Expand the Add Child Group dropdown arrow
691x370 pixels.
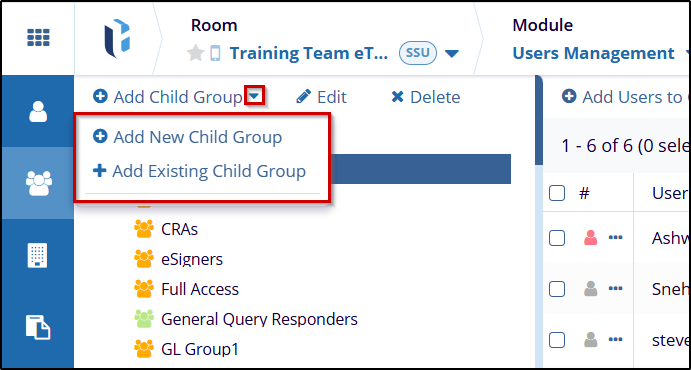[255, 96]
